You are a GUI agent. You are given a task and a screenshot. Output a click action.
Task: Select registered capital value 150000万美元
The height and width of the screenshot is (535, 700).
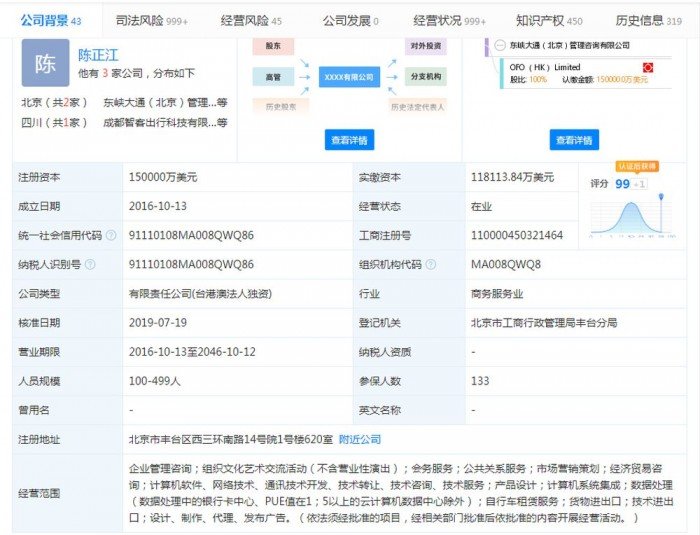pyautogui.click(x=163, y=177)
